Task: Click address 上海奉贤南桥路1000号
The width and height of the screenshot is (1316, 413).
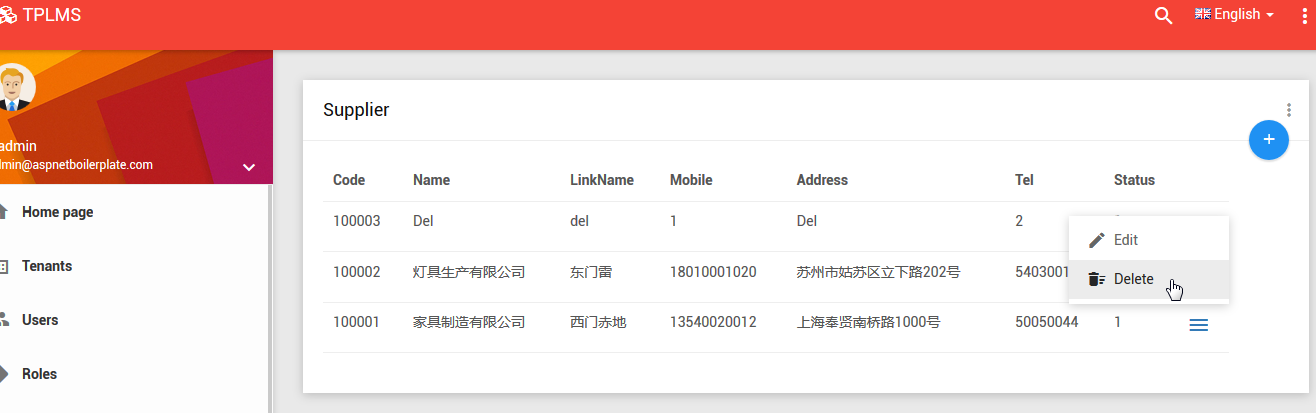Action: tap(868, 322)
